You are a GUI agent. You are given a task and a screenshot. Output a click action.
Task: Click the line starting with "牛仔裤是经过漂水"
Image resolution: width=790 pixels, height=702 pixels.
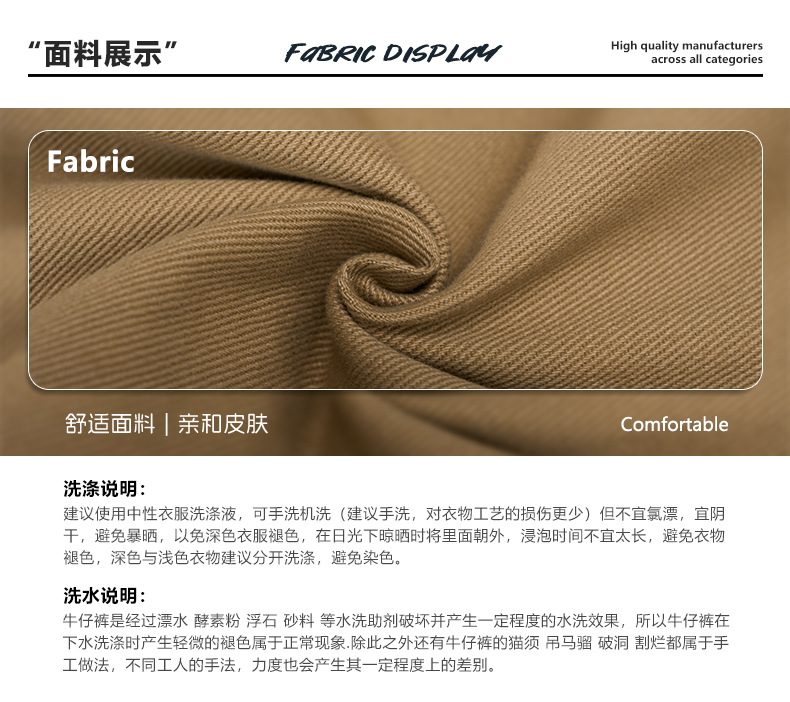tap(396, 621)
